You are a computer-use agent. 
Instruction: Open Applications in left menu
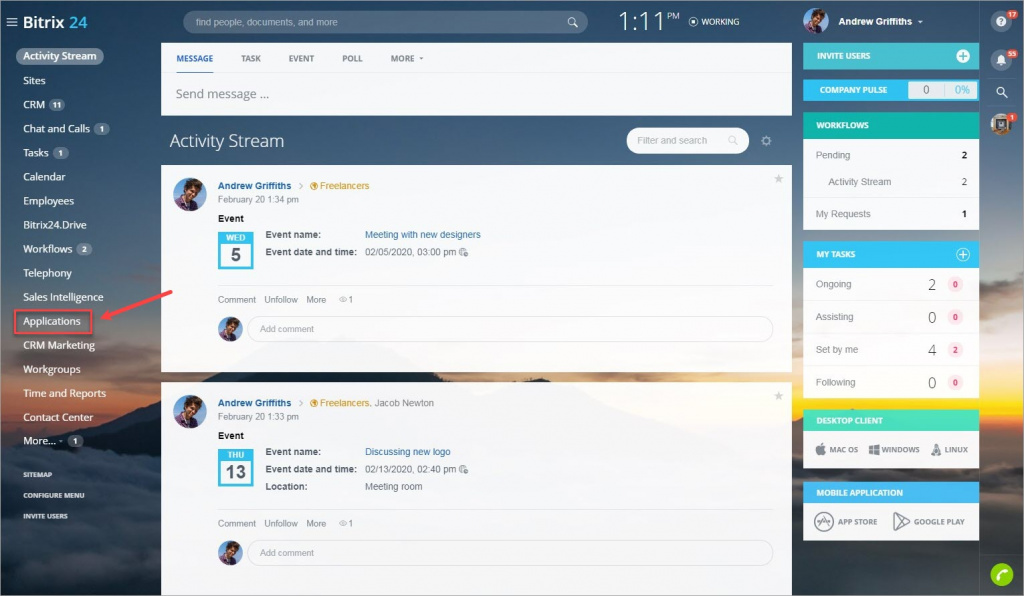52,321
